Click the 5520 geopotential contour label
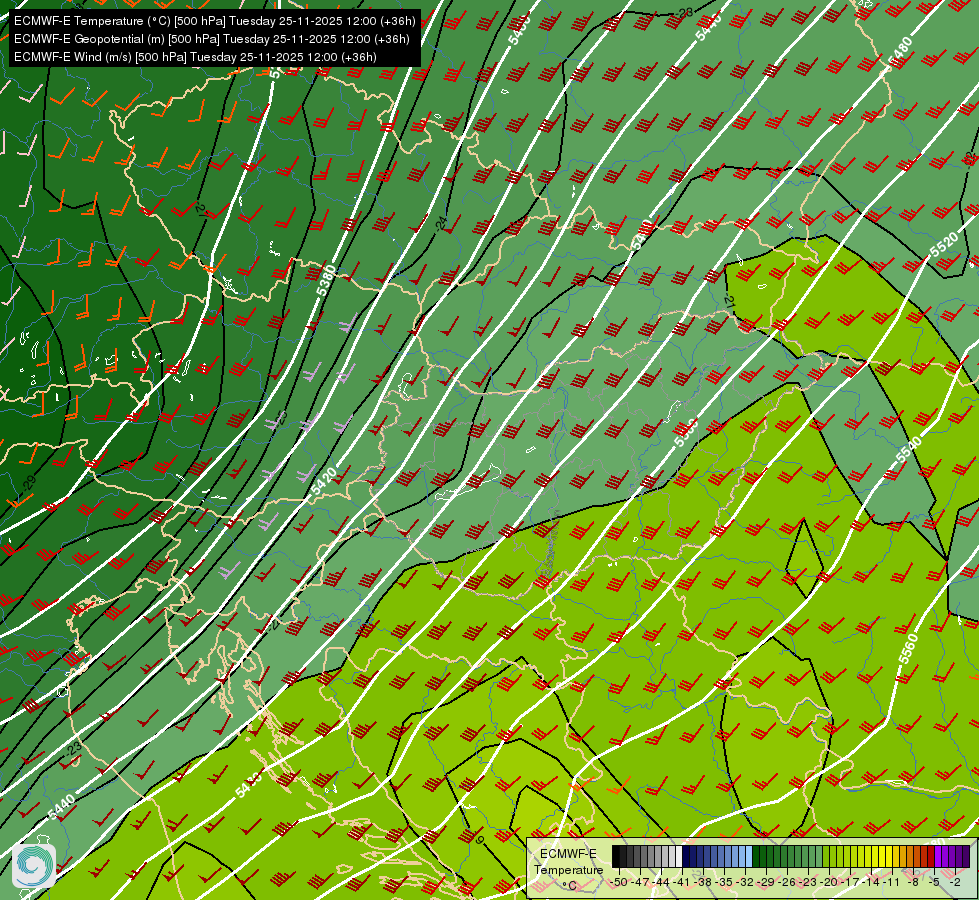 [x=943, y=245]
